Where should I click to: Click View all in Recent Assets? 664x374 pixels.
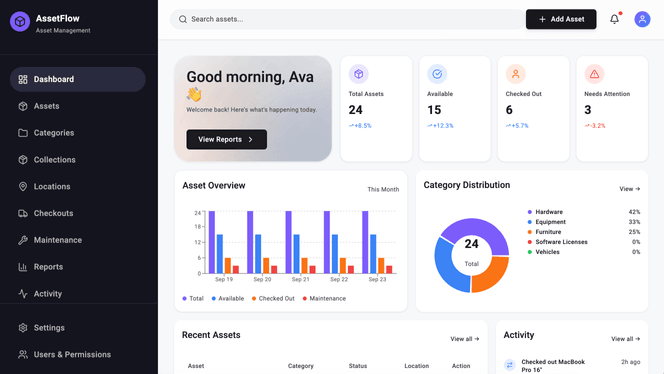point(465,339)
